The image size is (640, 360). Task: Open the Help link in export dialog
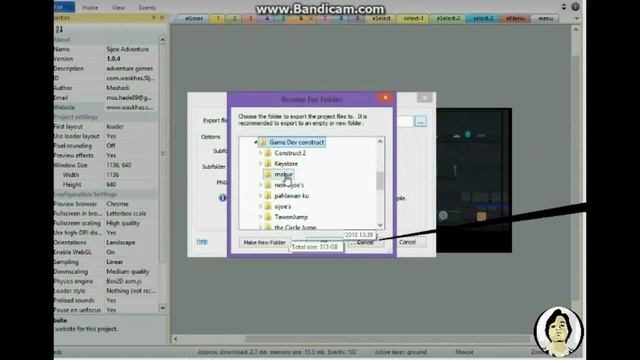[202, 242]
